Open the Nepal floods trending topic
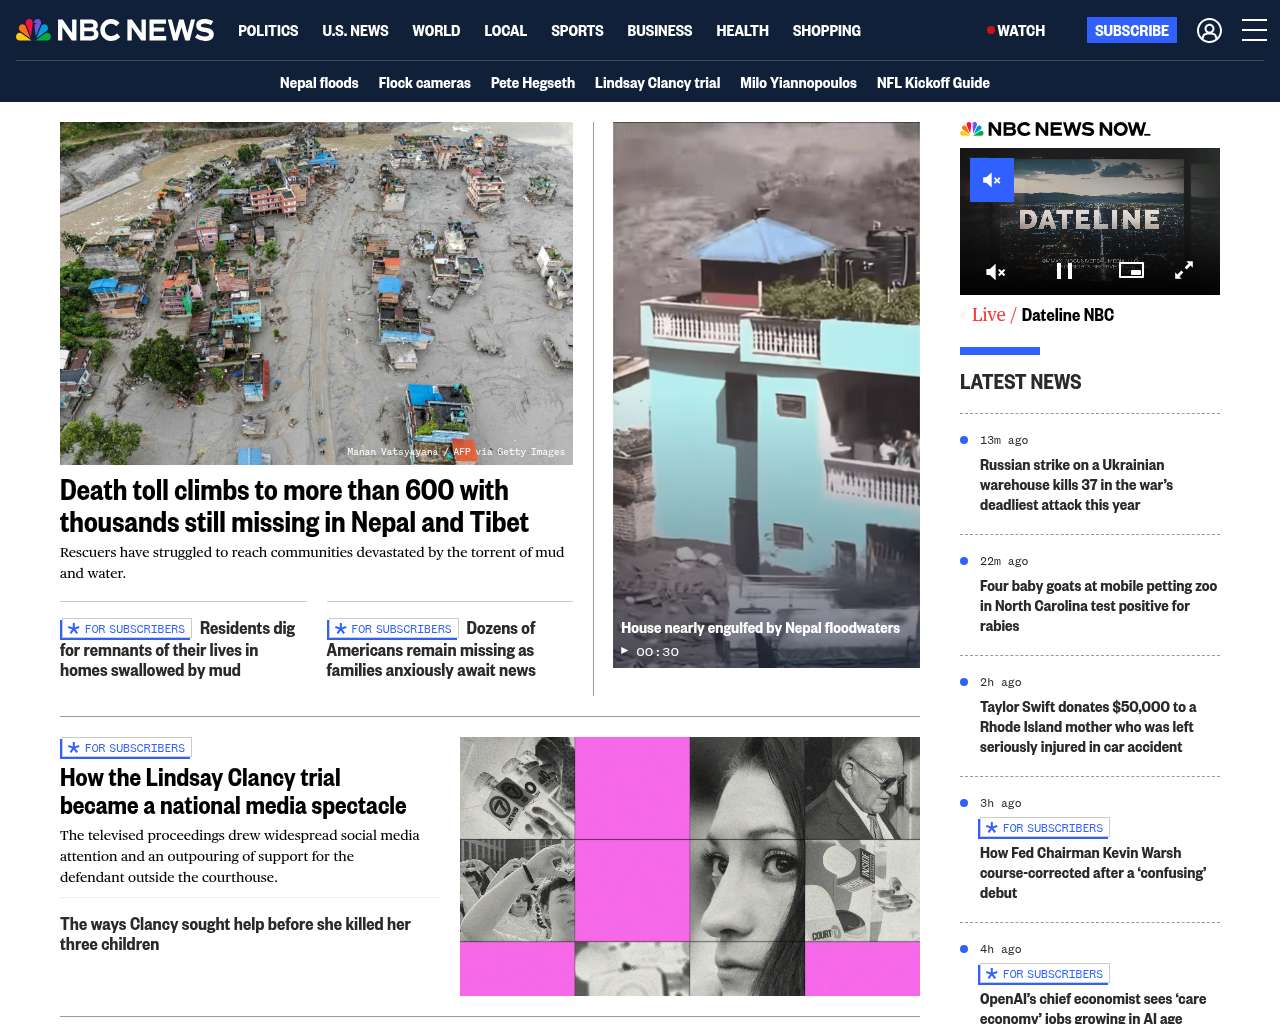This screenshot has height=1024, width=1280. pyautogui.click(x=319, y=83)
